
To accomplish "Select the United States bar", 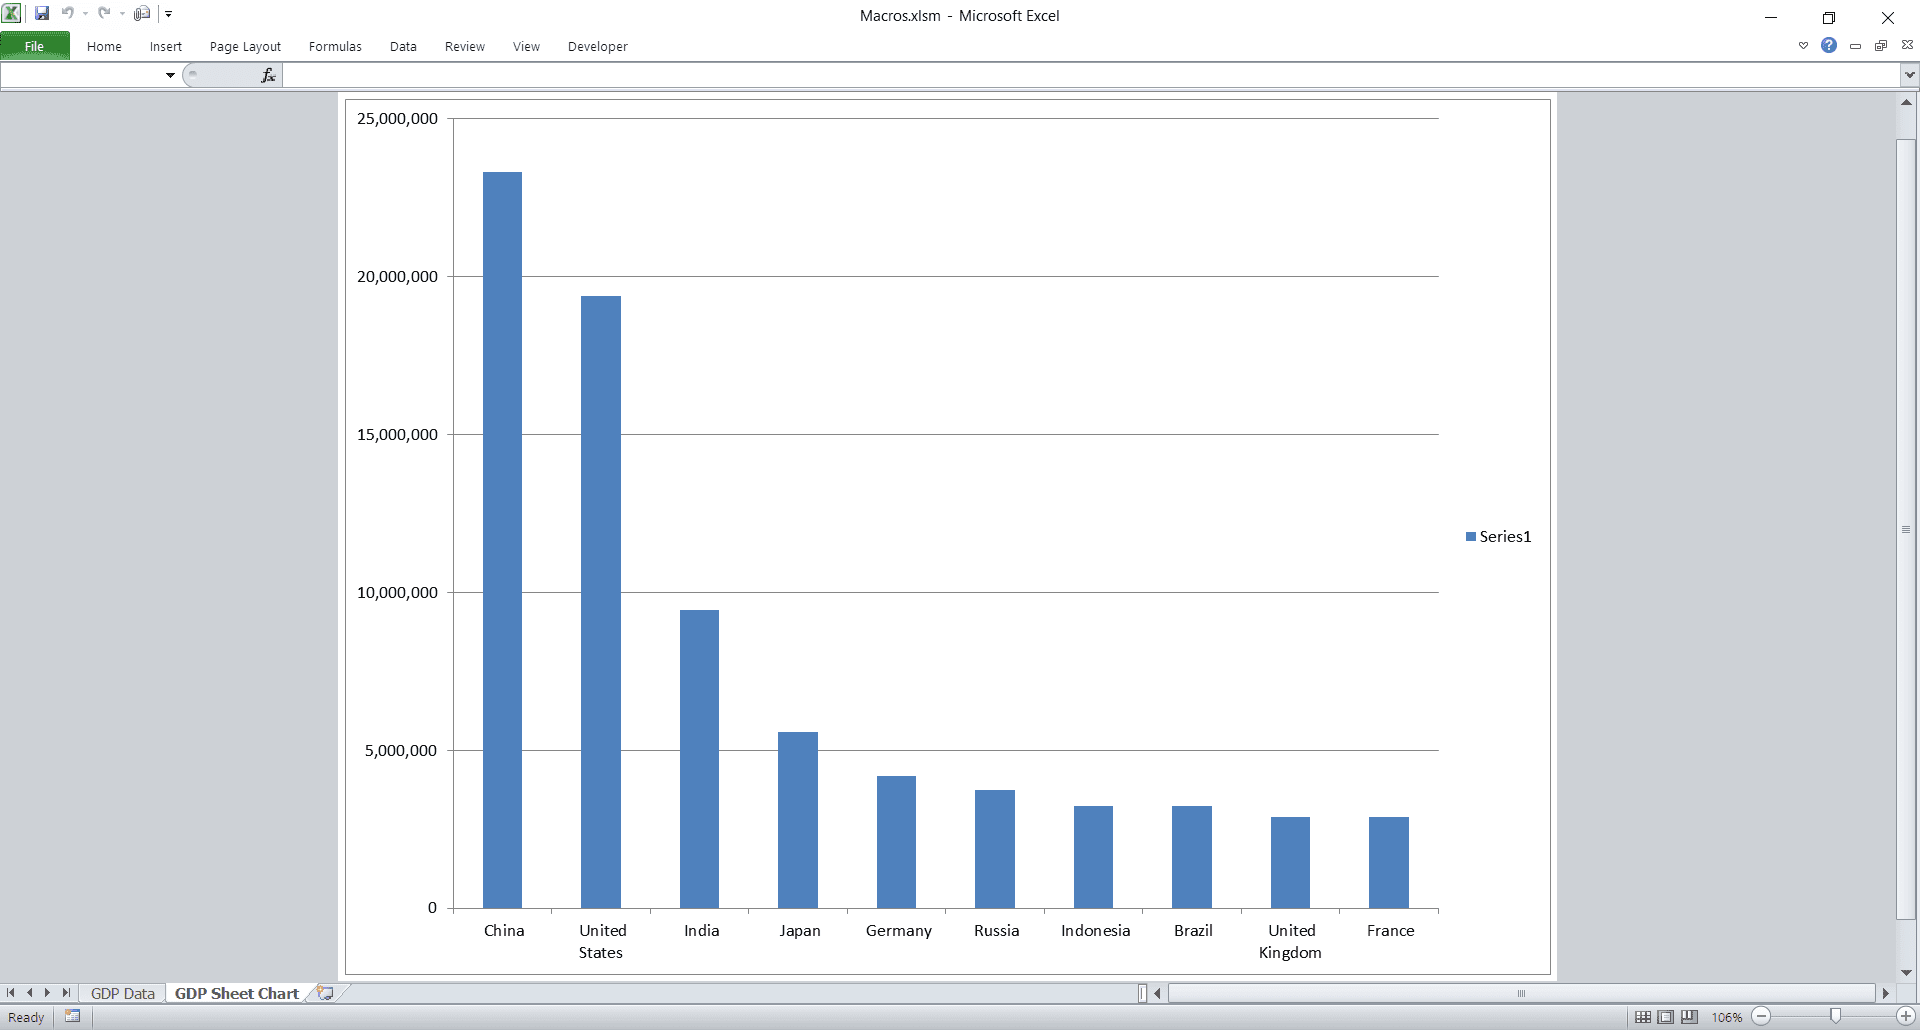I will pyautogui.click(x=601, y=602).
